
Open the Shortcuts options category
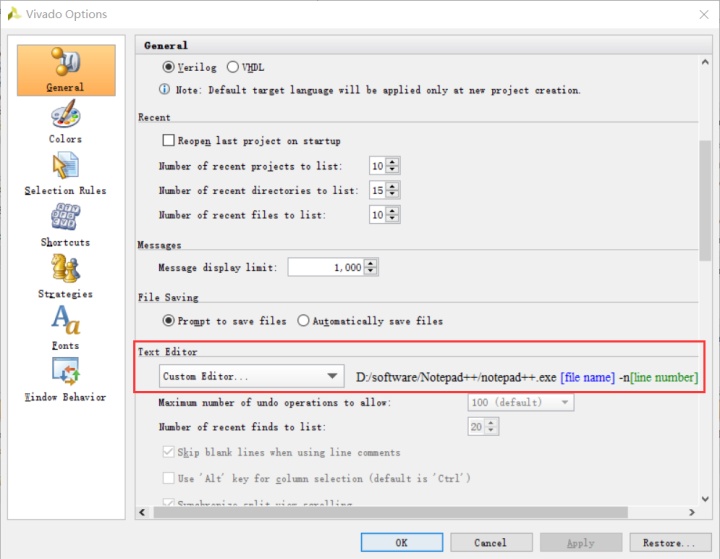click(x=66, y=225)
